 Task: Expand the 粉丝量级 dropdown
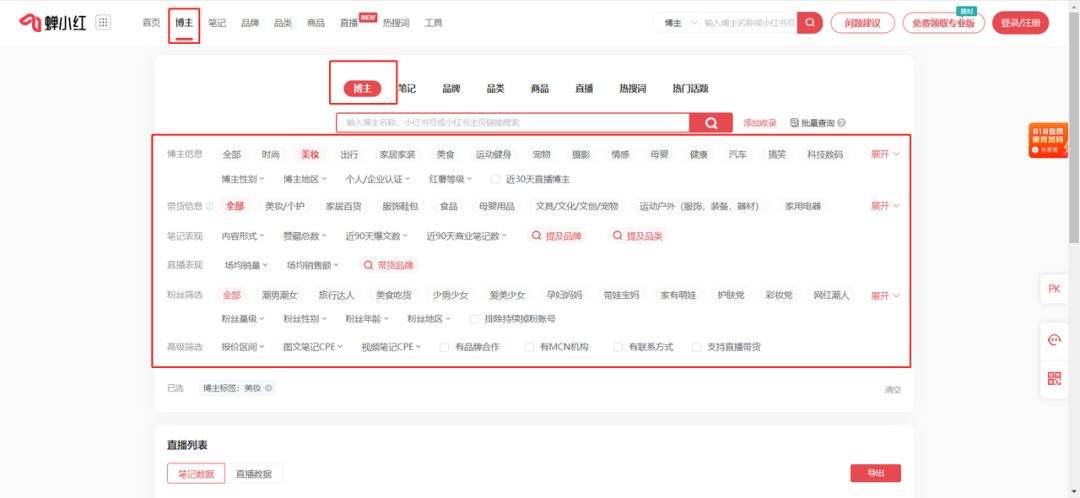coord(242,319)
